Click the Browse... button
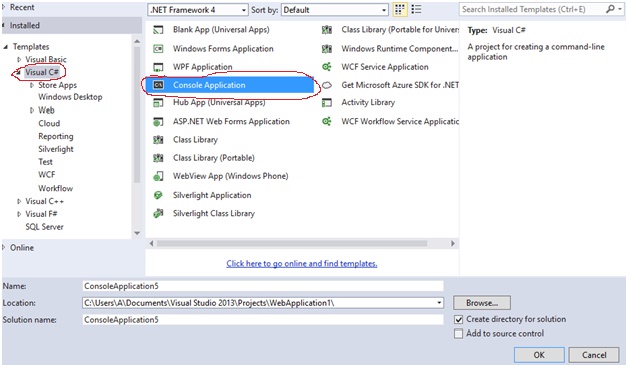Image resolution: width=628 pixels, height=365 pixels. coord(482,303)
